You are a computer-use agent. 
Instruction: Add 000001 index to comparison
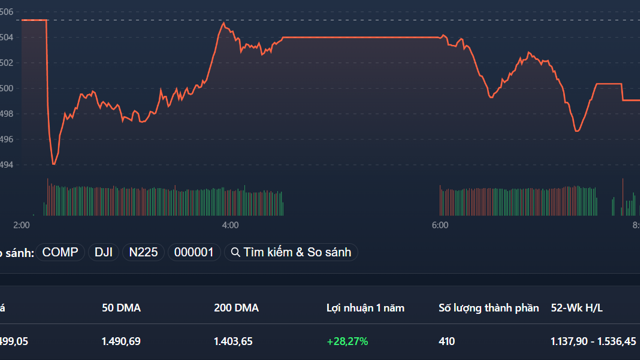pyautogui.click(x=194, y=252)
